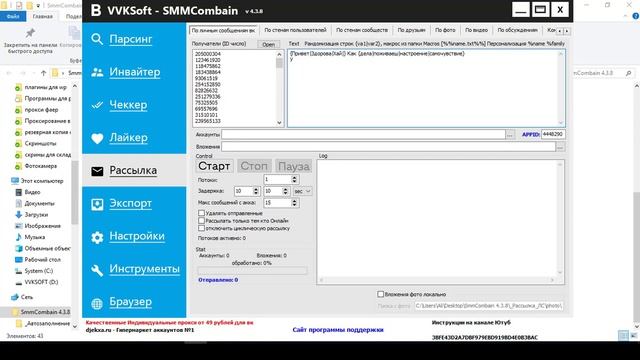Click inside the message Text area

tap(426, 88)
